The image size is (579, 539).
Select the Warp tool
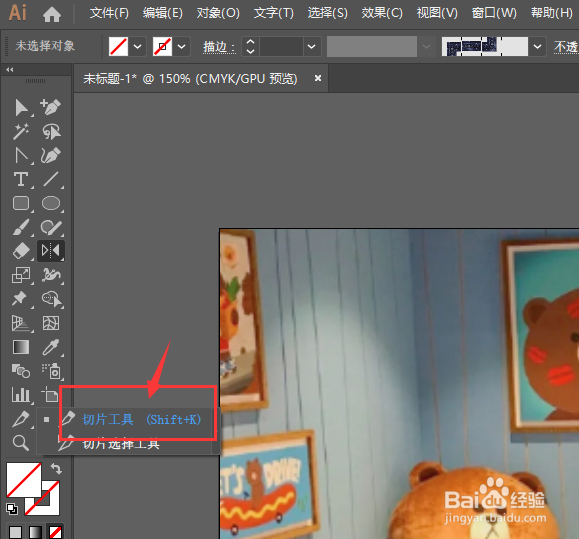click(51, 275)
